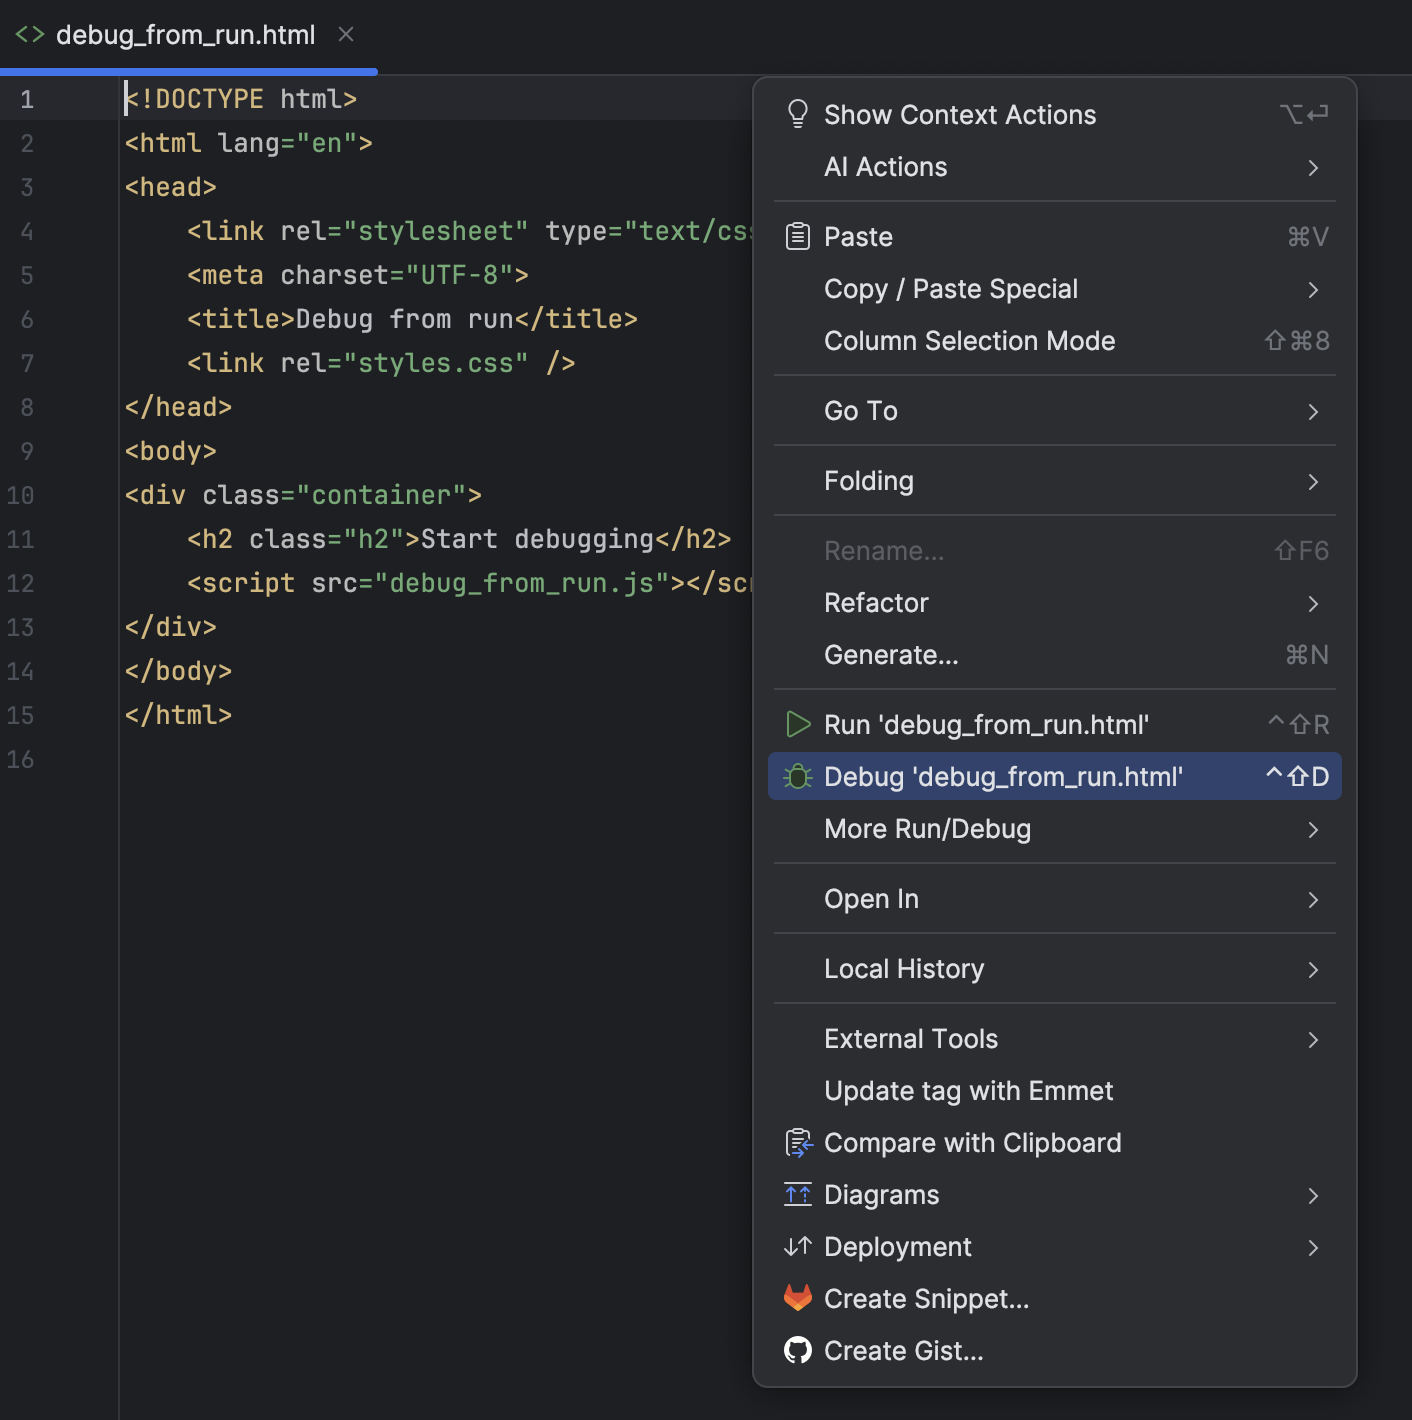Click the Deployment arrows icon
The width and height of the screenshot is (1412, 1420).
click(x=797, y=1246)
